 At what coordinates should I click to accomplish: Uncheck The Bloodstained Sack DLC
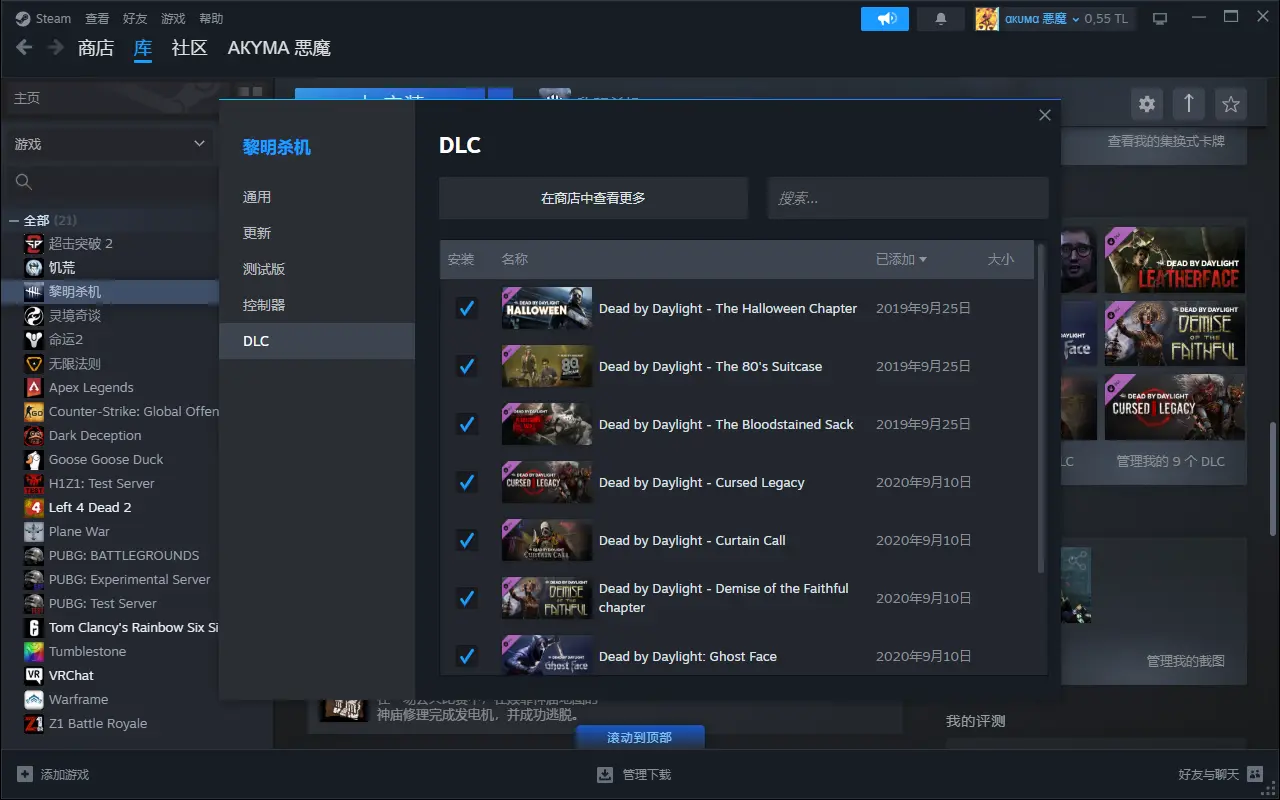coord(466,424)
